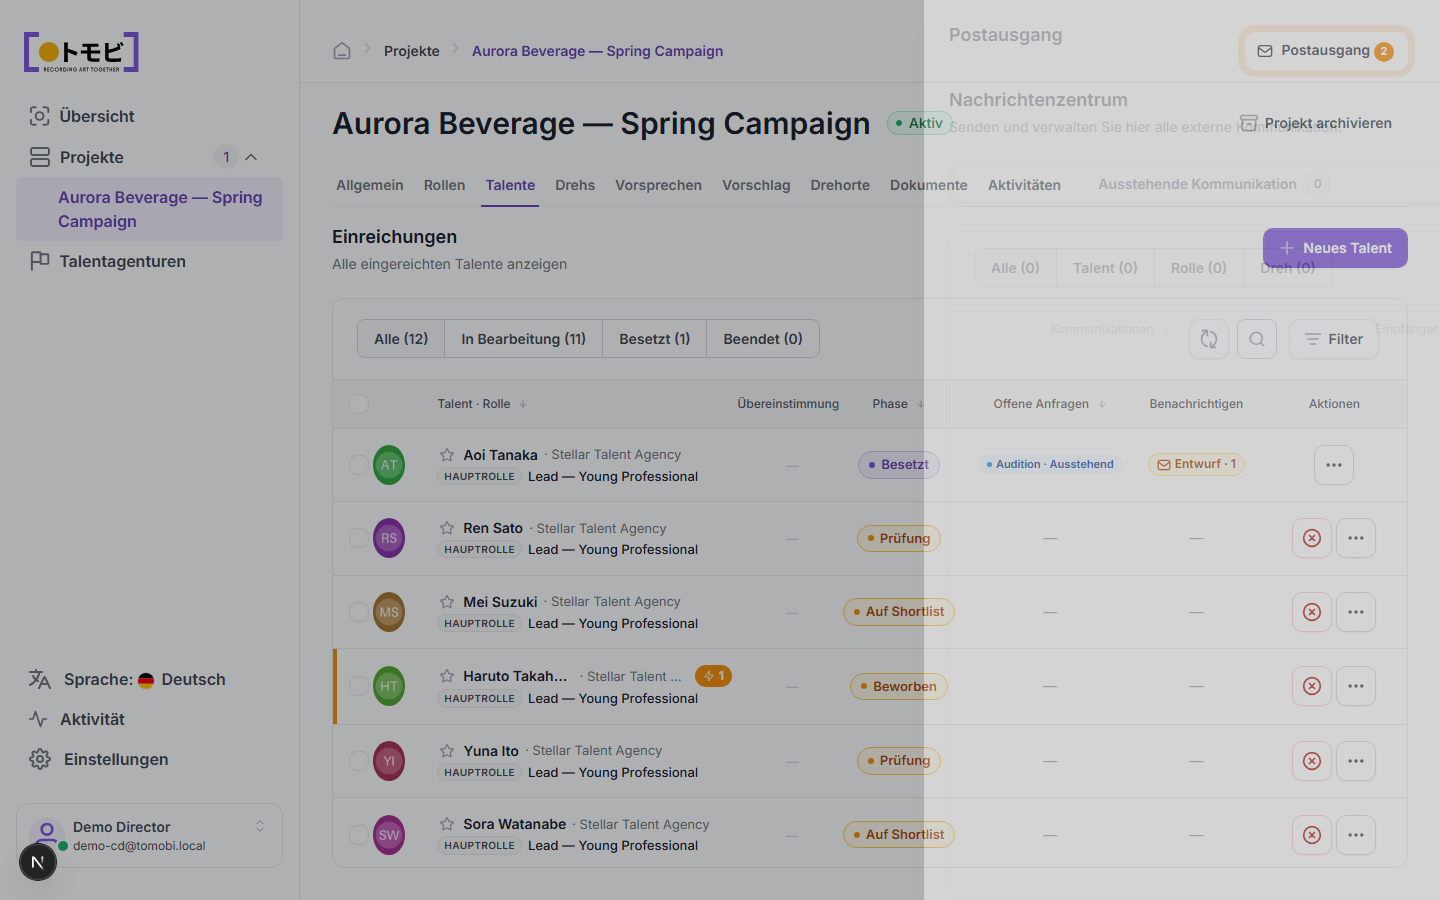Switch to the Vorsprechen tab

click(658, 185)
